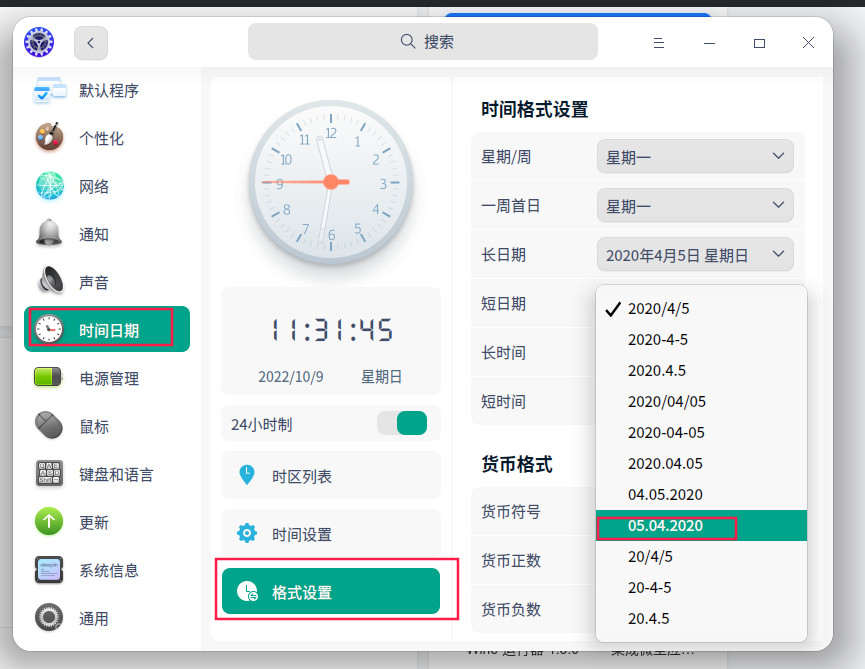Image resolution: width=865 pixels, height=669 pixels.
Task: Open the Format Settings (格式设置) page
Action: click(x=331, y=591)
